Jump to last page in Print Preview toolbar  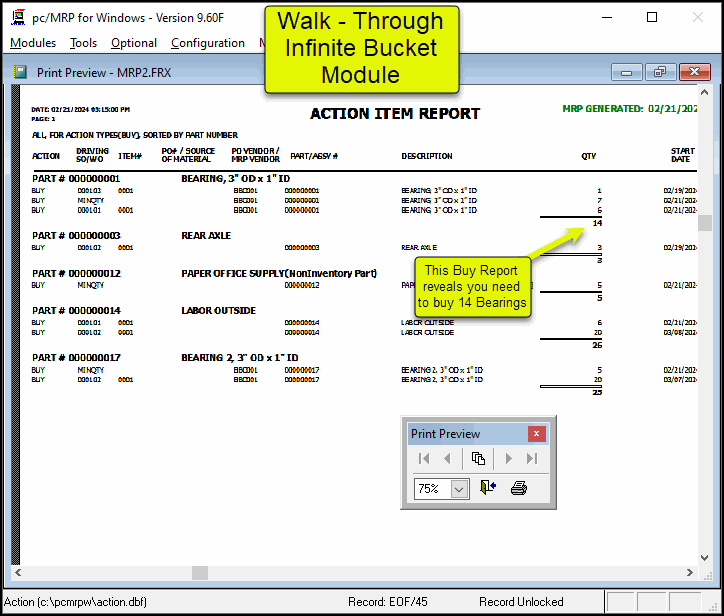(532, 459)
